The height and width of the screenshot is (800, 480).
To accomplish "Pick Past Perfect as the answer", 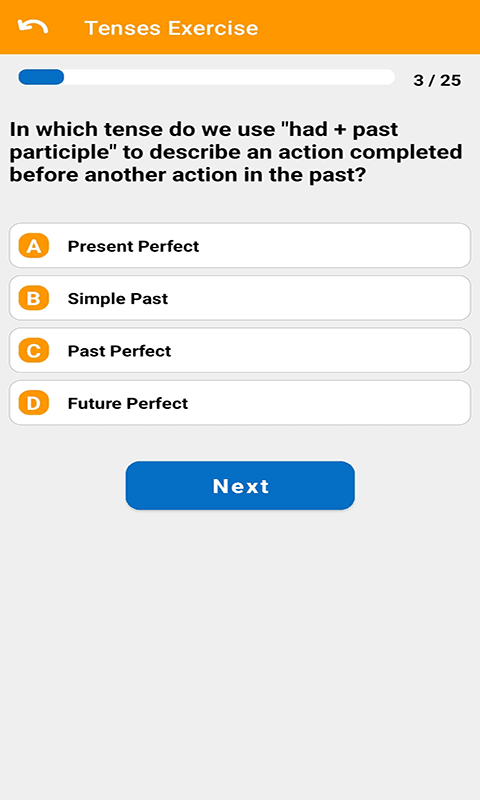I will 240,351.
